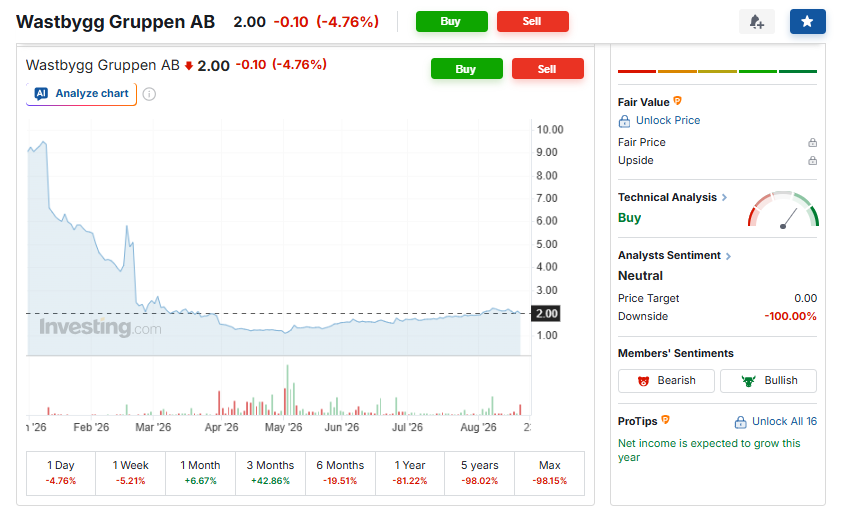Click the red bear icon
The image size is (846, 521).
(643, 381)
